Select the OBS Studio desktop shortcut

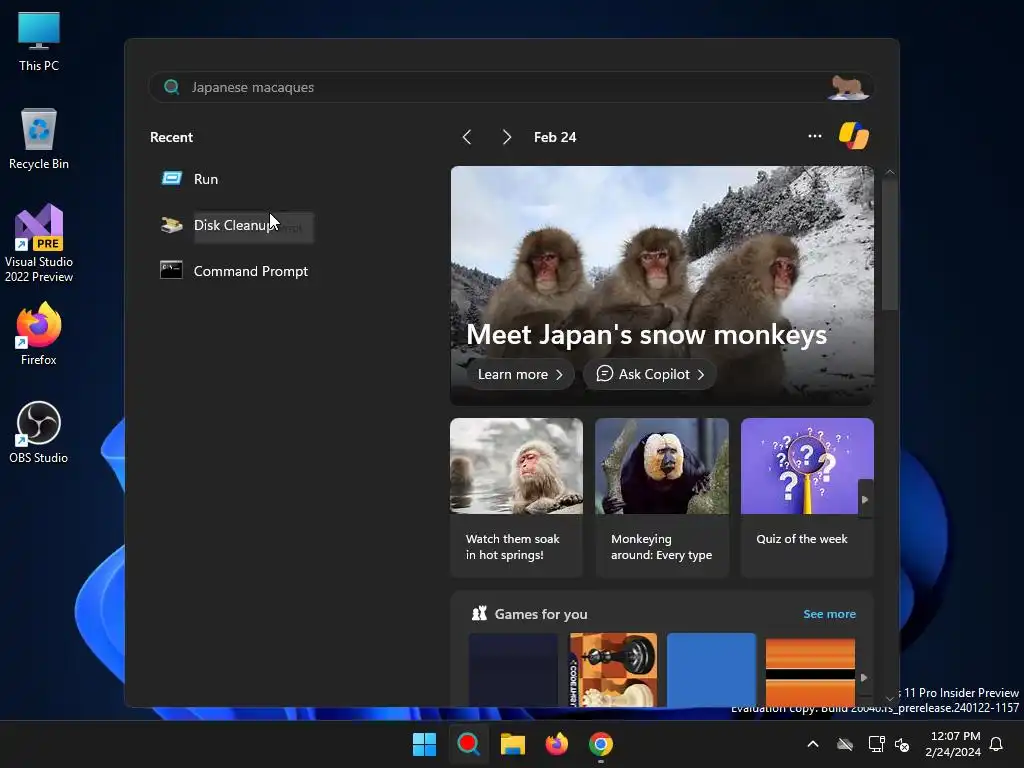pyautogui.click(x=39, y=432)
